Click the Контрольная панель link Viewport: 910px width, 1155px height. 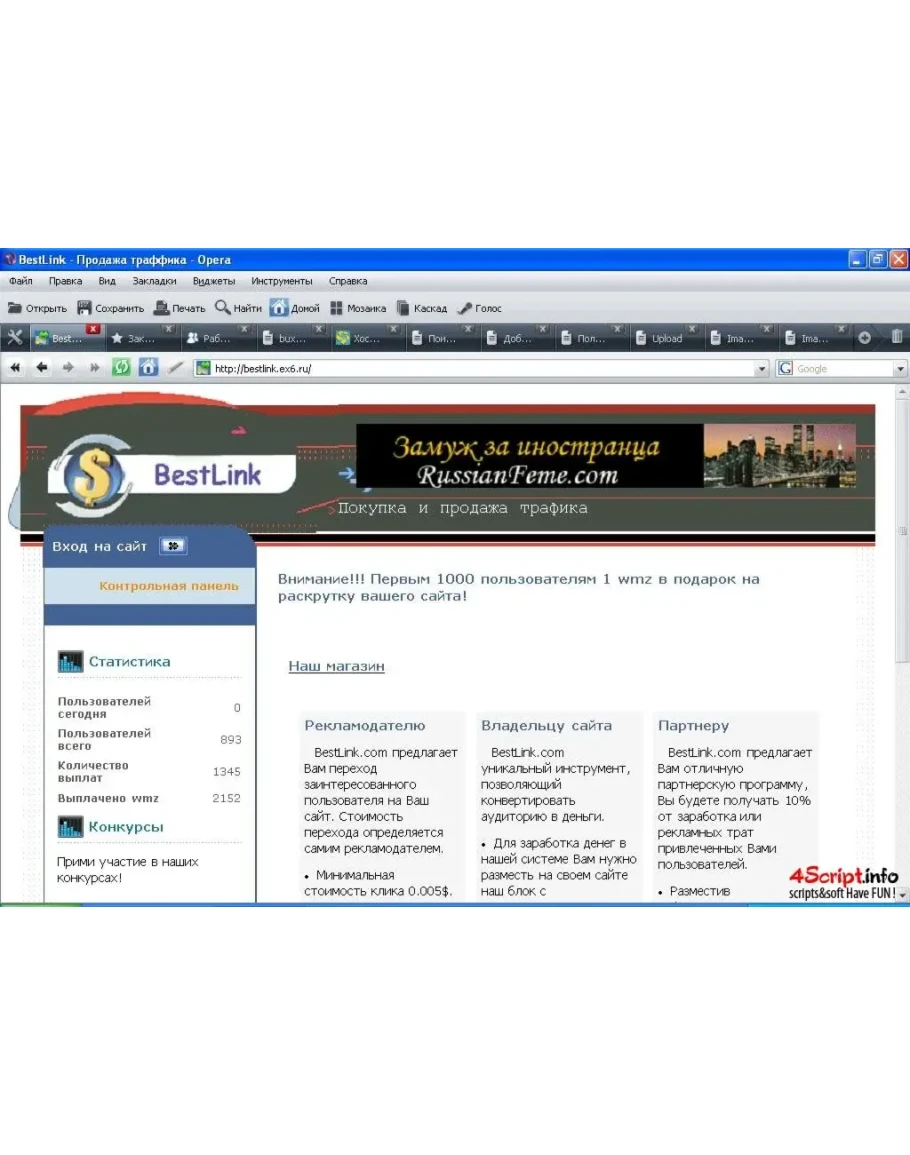coord(168,586)
